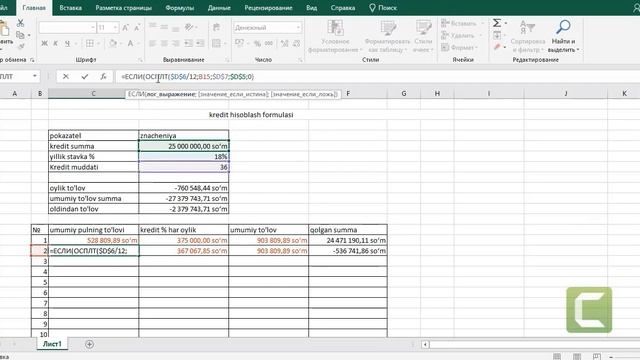Activate the Format Painter brush
This screenshot has width=640, height=360.
click(21, 47)
